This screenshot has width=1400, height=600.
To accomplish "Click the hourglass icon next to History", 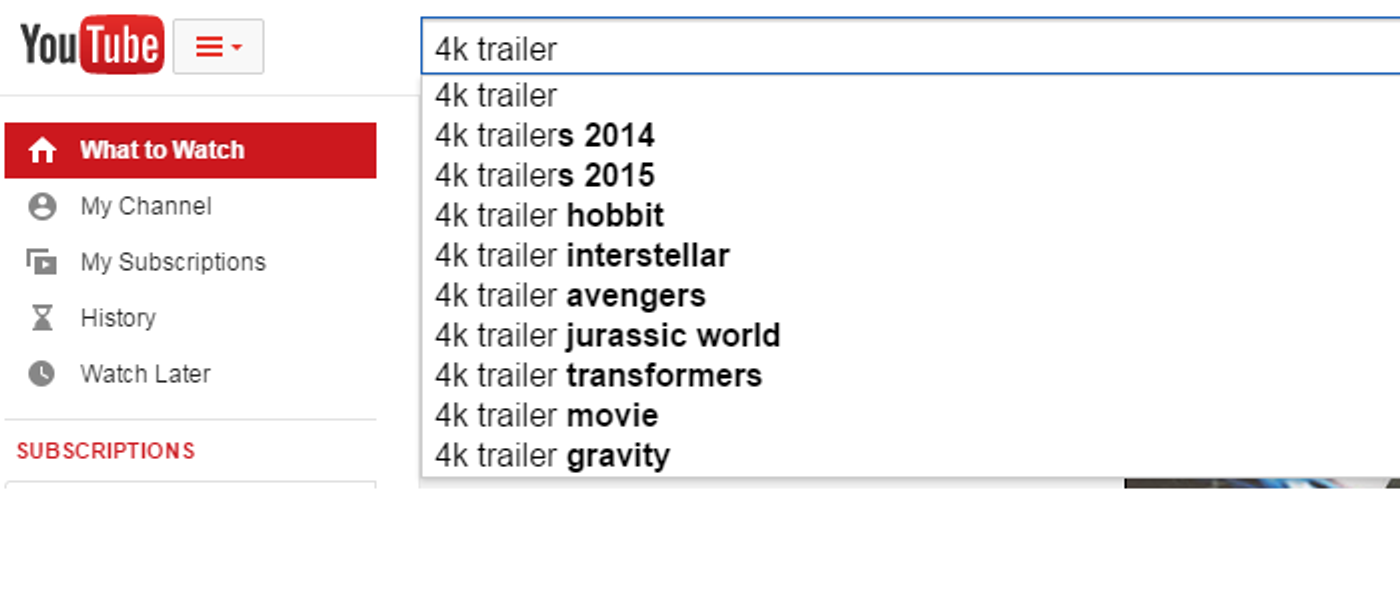I will pyautogui.click(x=42, y=317).
